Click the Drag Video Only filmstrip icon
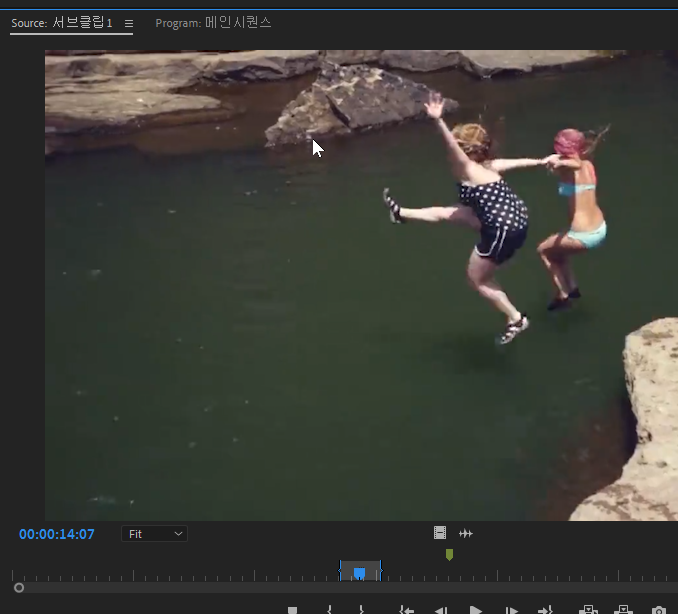The width and height of the screenshot is (678, 614). point(440,534)
